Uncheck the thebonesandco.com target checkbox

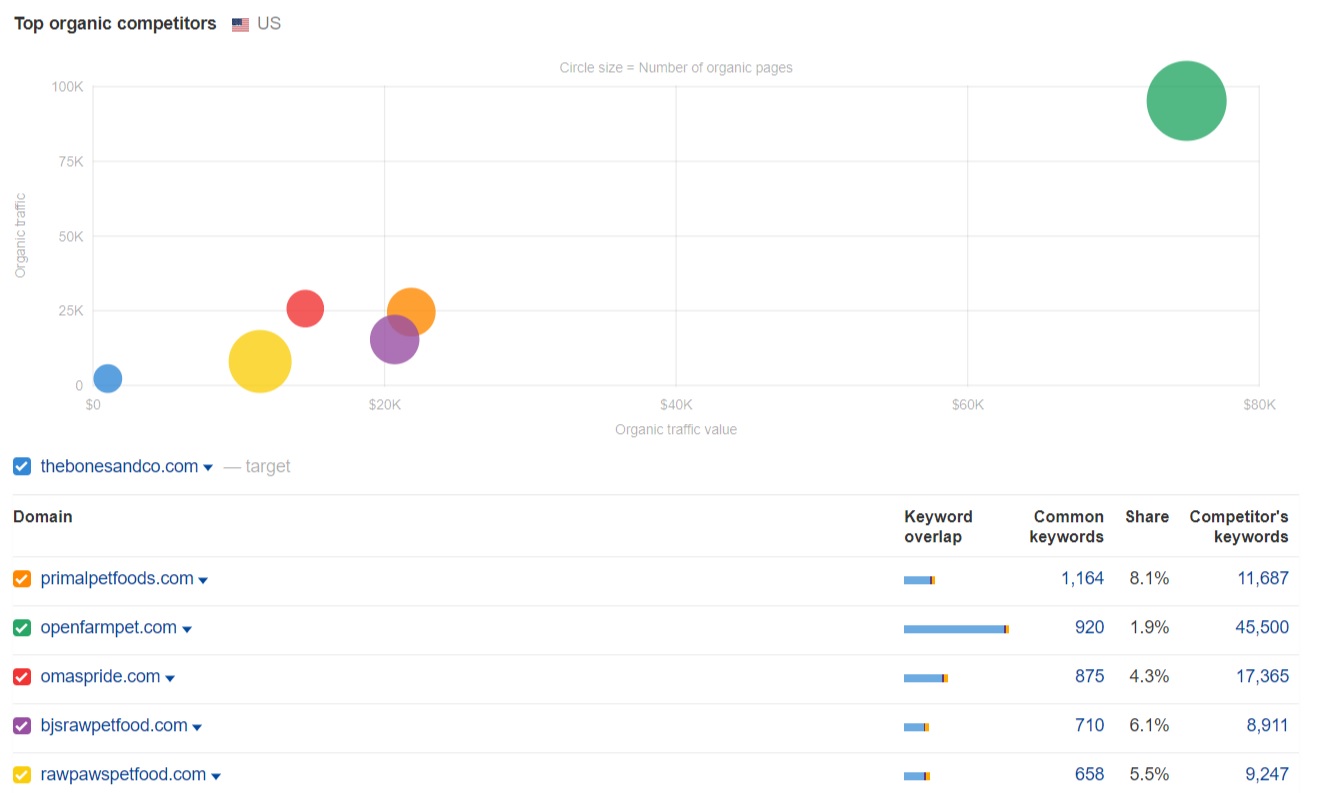22,467
